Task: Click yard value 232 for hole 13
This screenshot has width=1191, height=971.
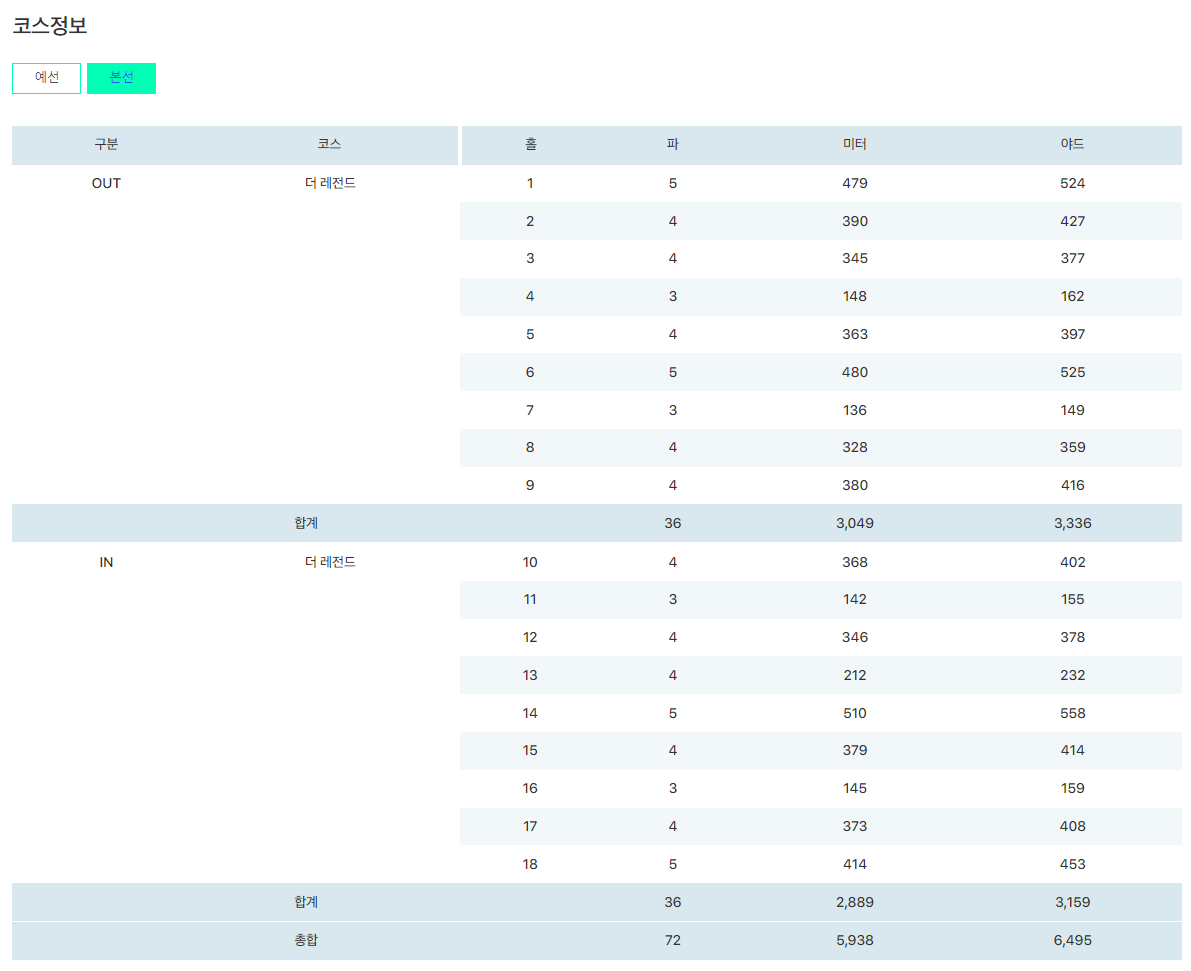Action: coord(1073,675)
